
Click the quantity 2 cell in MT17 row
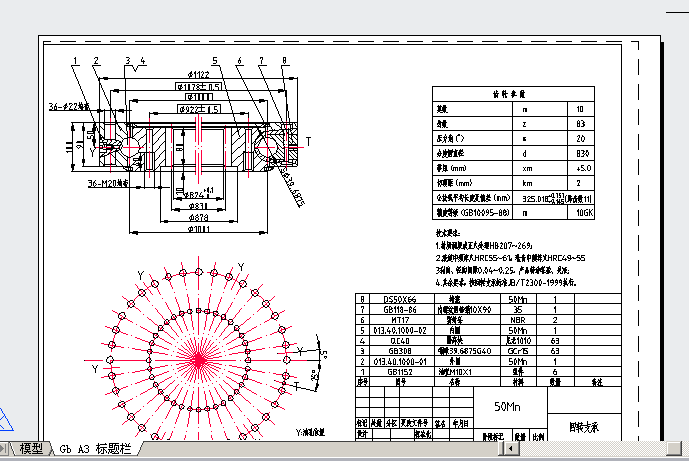[555, 320]
